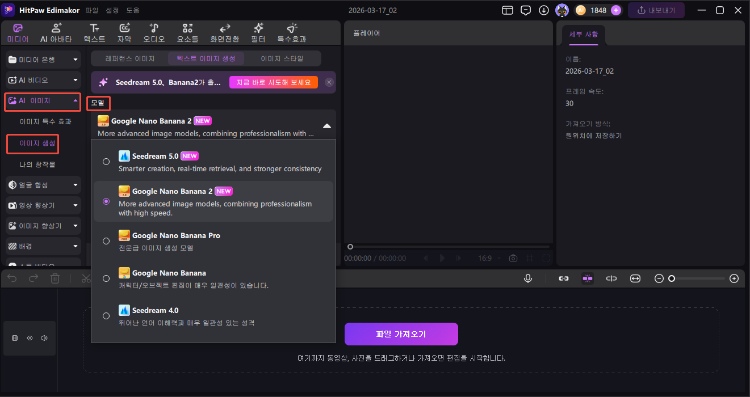The height and width of the screenshot is (397, 750).
Task: Add credits with the purple plus icon
Action: click(616, 10)
